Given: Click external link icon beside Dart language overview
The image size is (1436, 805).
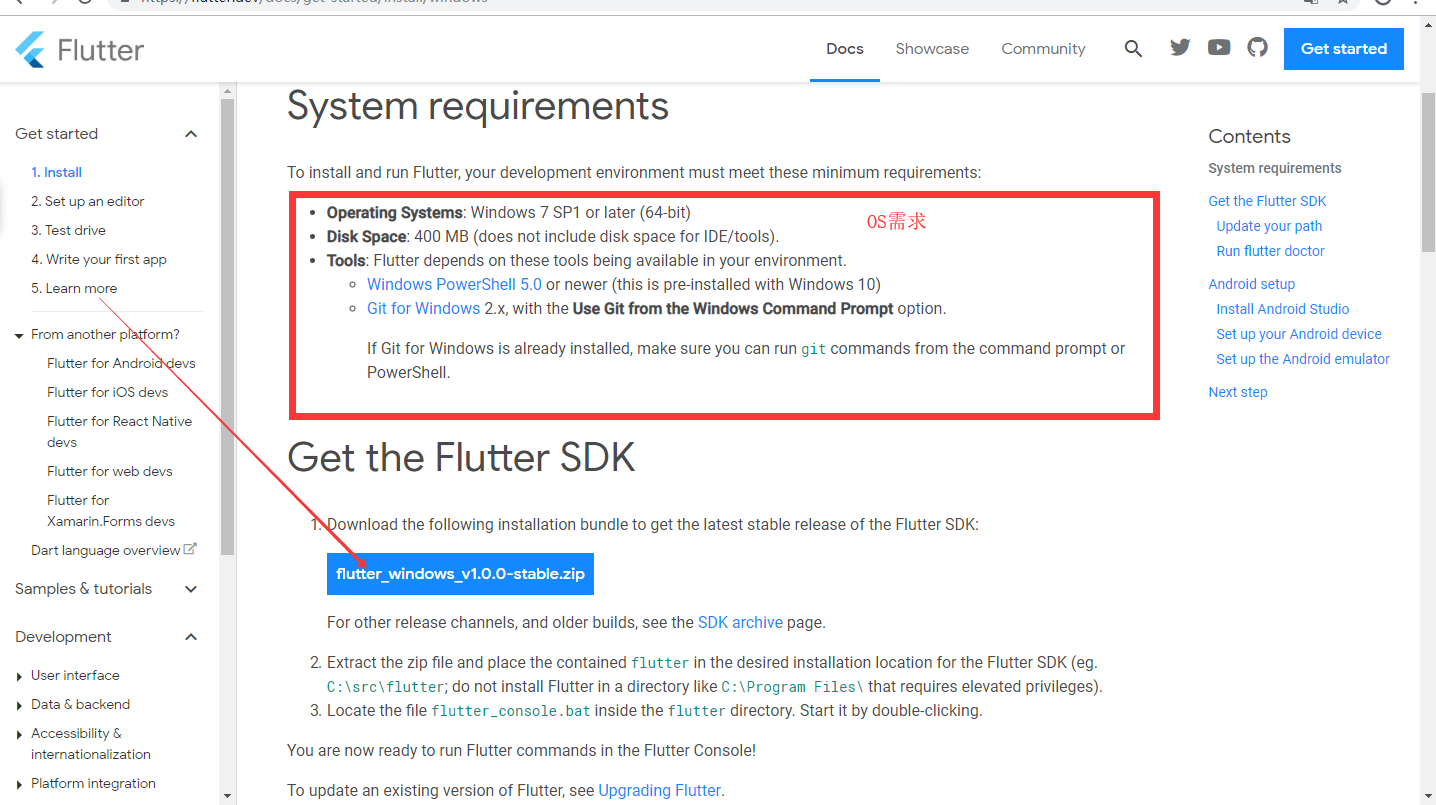Looking at the screenshot, I should coord(190,549).
